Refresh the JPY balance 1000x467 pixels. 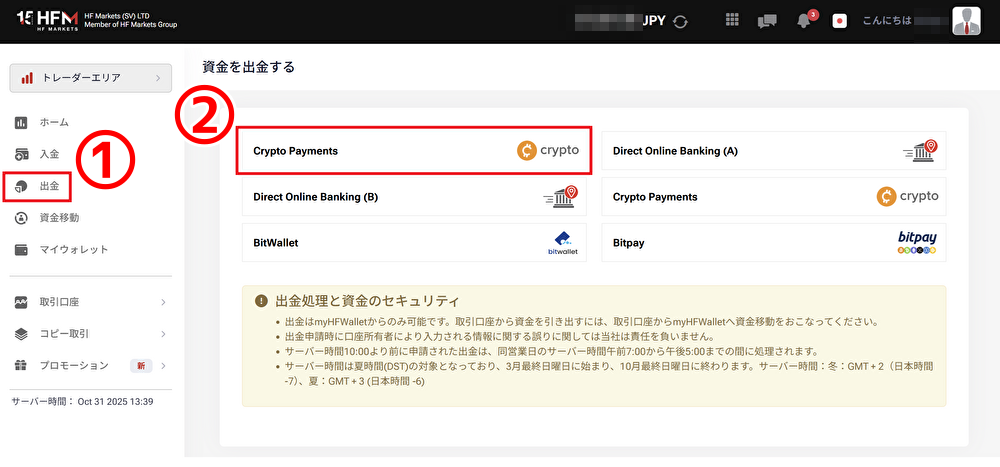tap(680, 21)
